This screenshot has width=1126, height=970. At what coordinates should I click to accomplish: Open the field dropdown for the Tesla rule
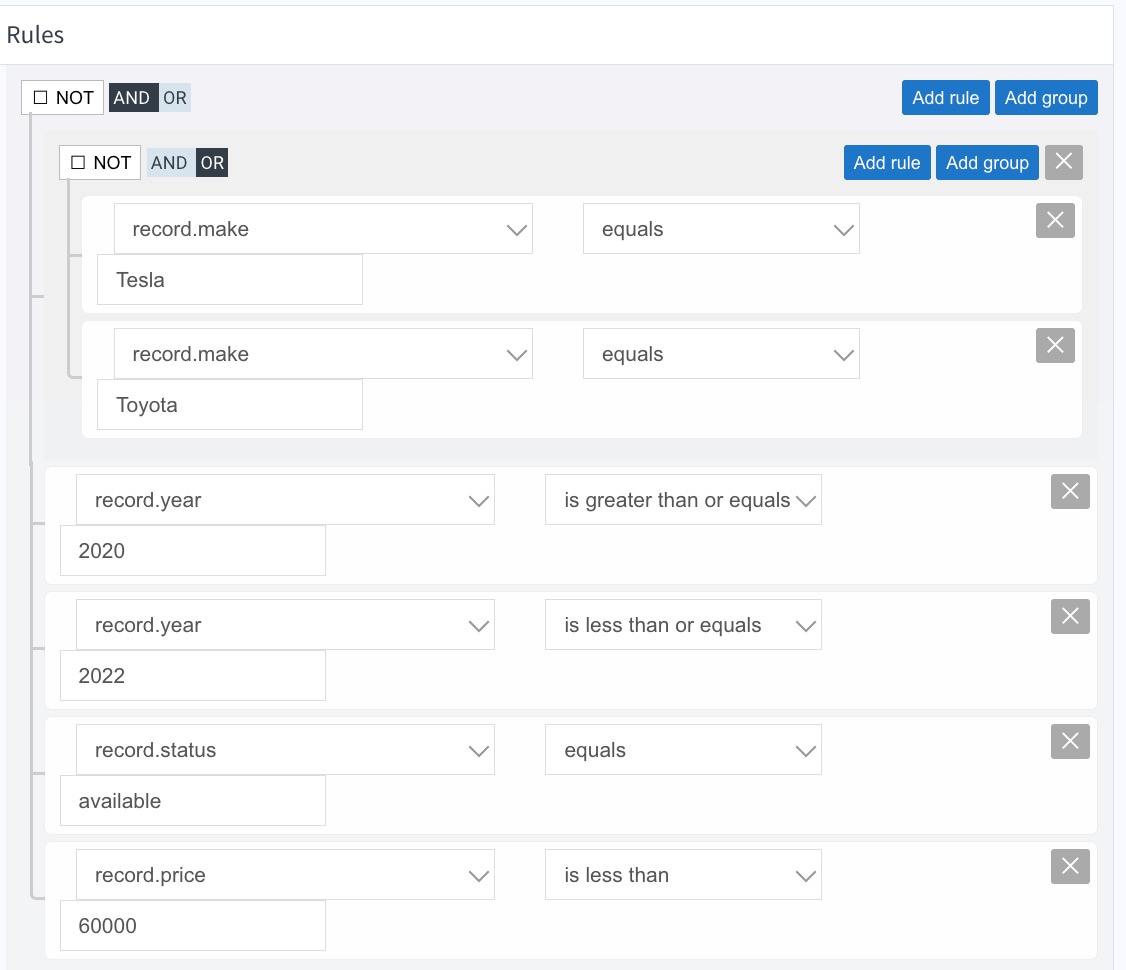coord(324,228)
